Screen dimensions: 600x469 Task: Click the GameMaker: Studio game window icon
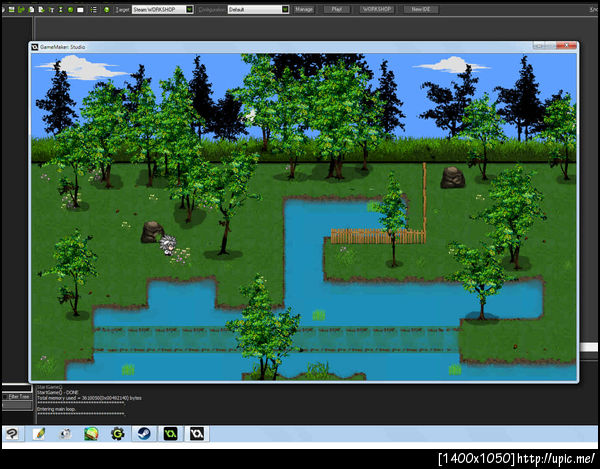point(35,47)
